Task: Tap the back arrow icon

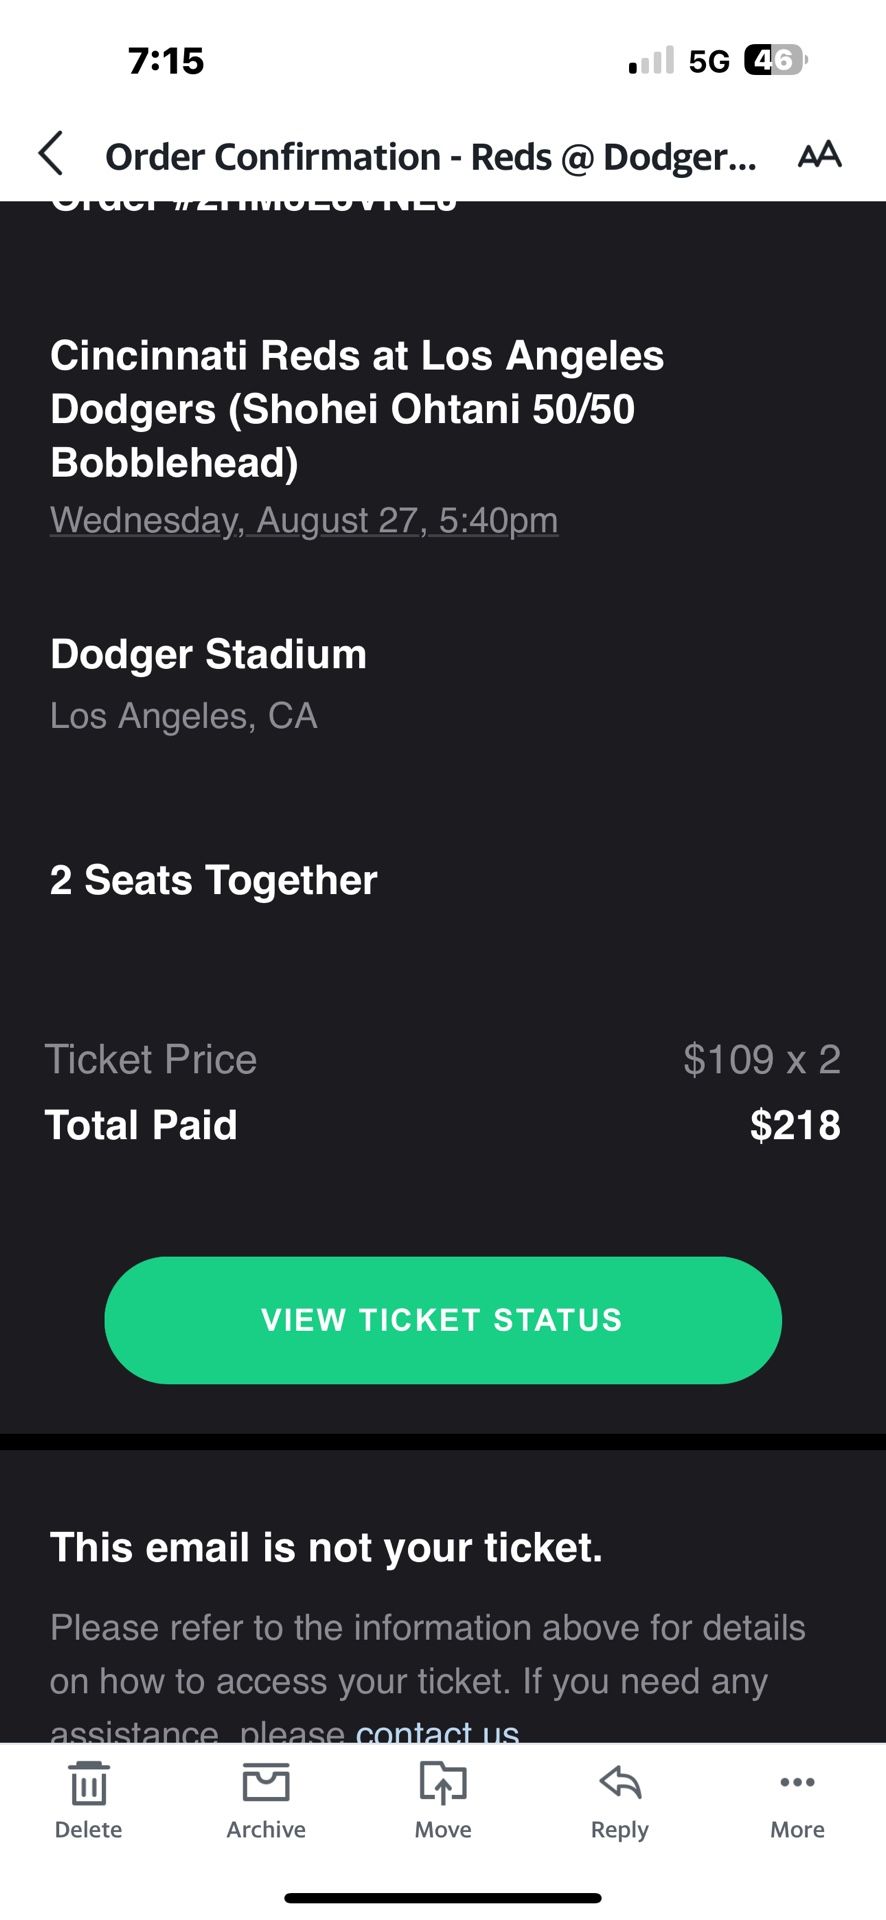Action: pos(51,154)
